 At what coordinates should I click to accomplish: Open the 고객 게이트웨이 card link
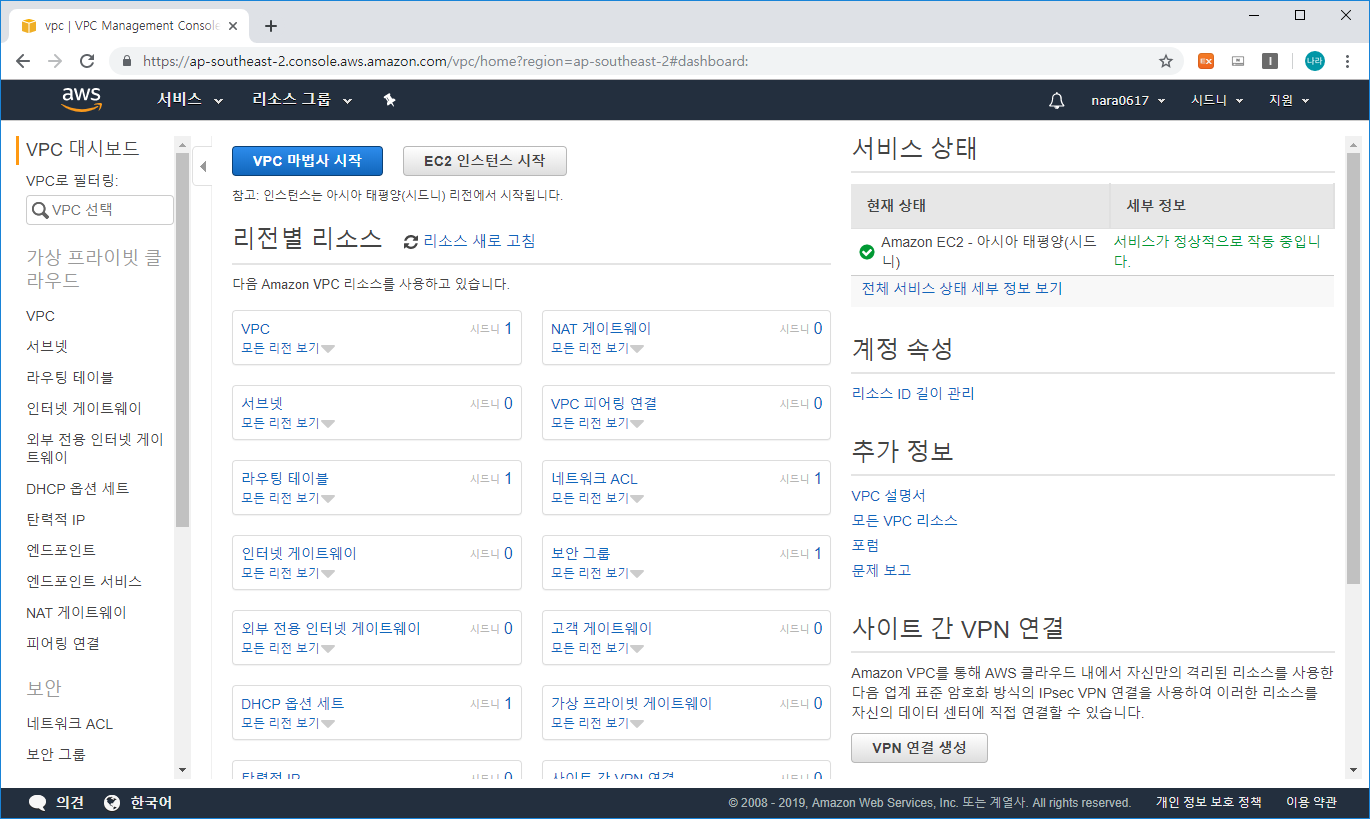click(602, 628)
